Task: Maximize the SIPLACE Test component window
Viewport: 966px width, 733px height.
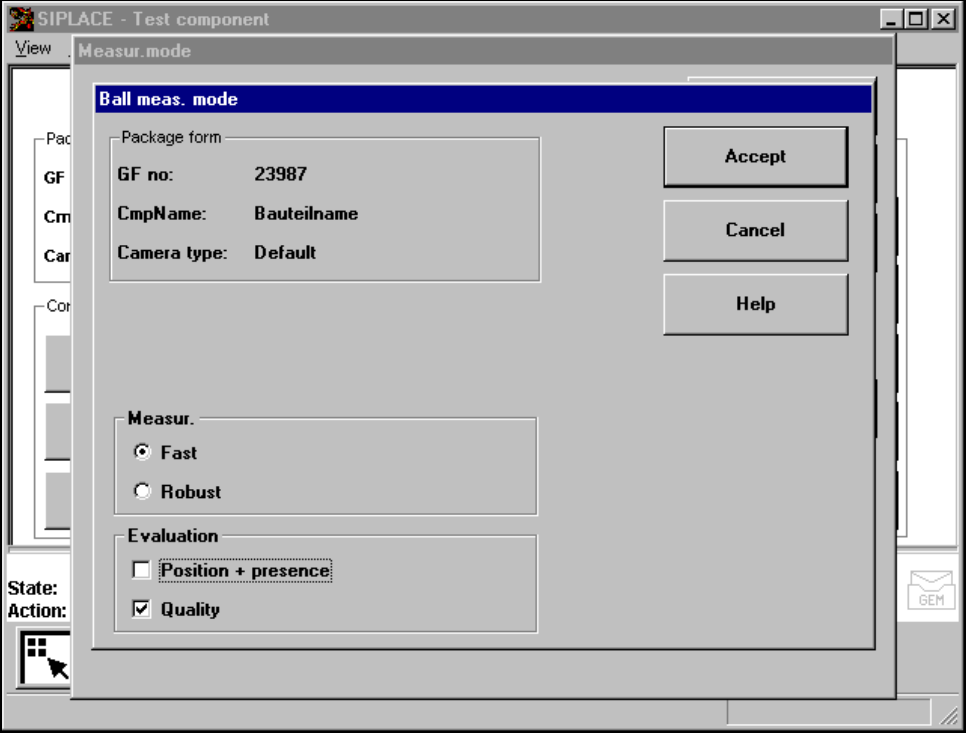Action: tap(916, 19)
